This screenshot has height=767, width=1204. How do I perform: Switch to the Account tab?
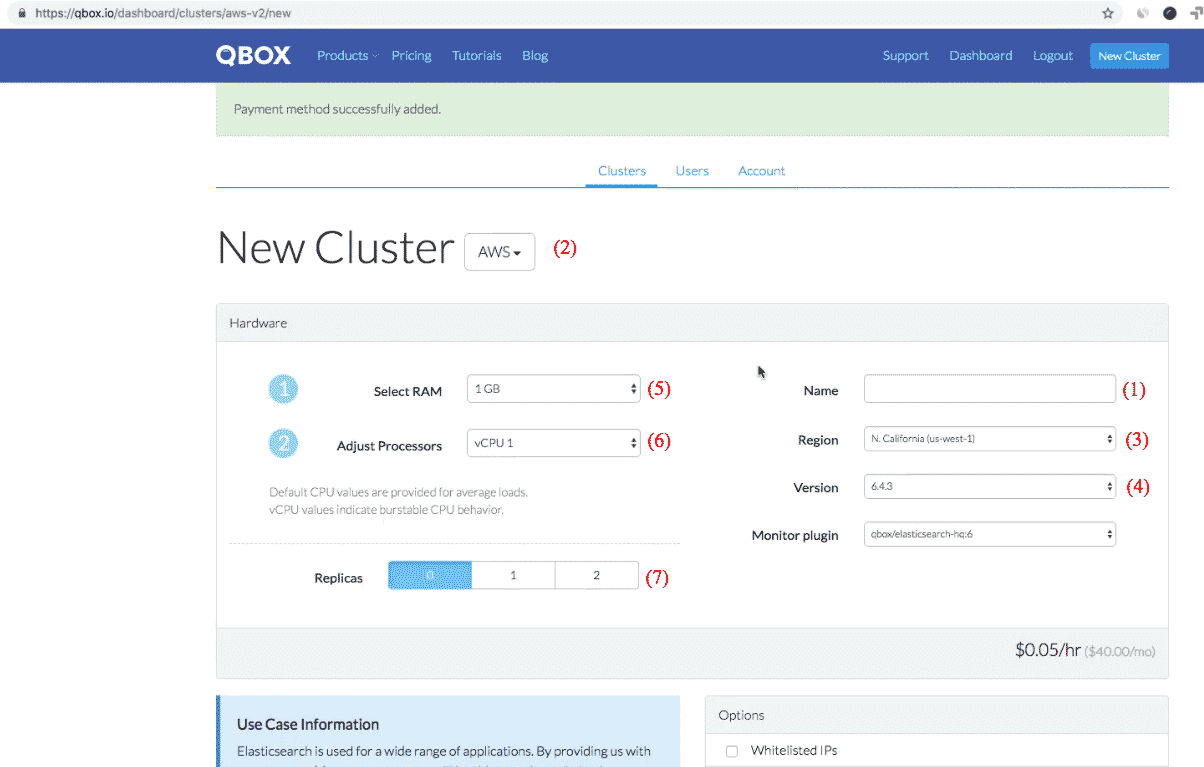[x=761, y=171]
